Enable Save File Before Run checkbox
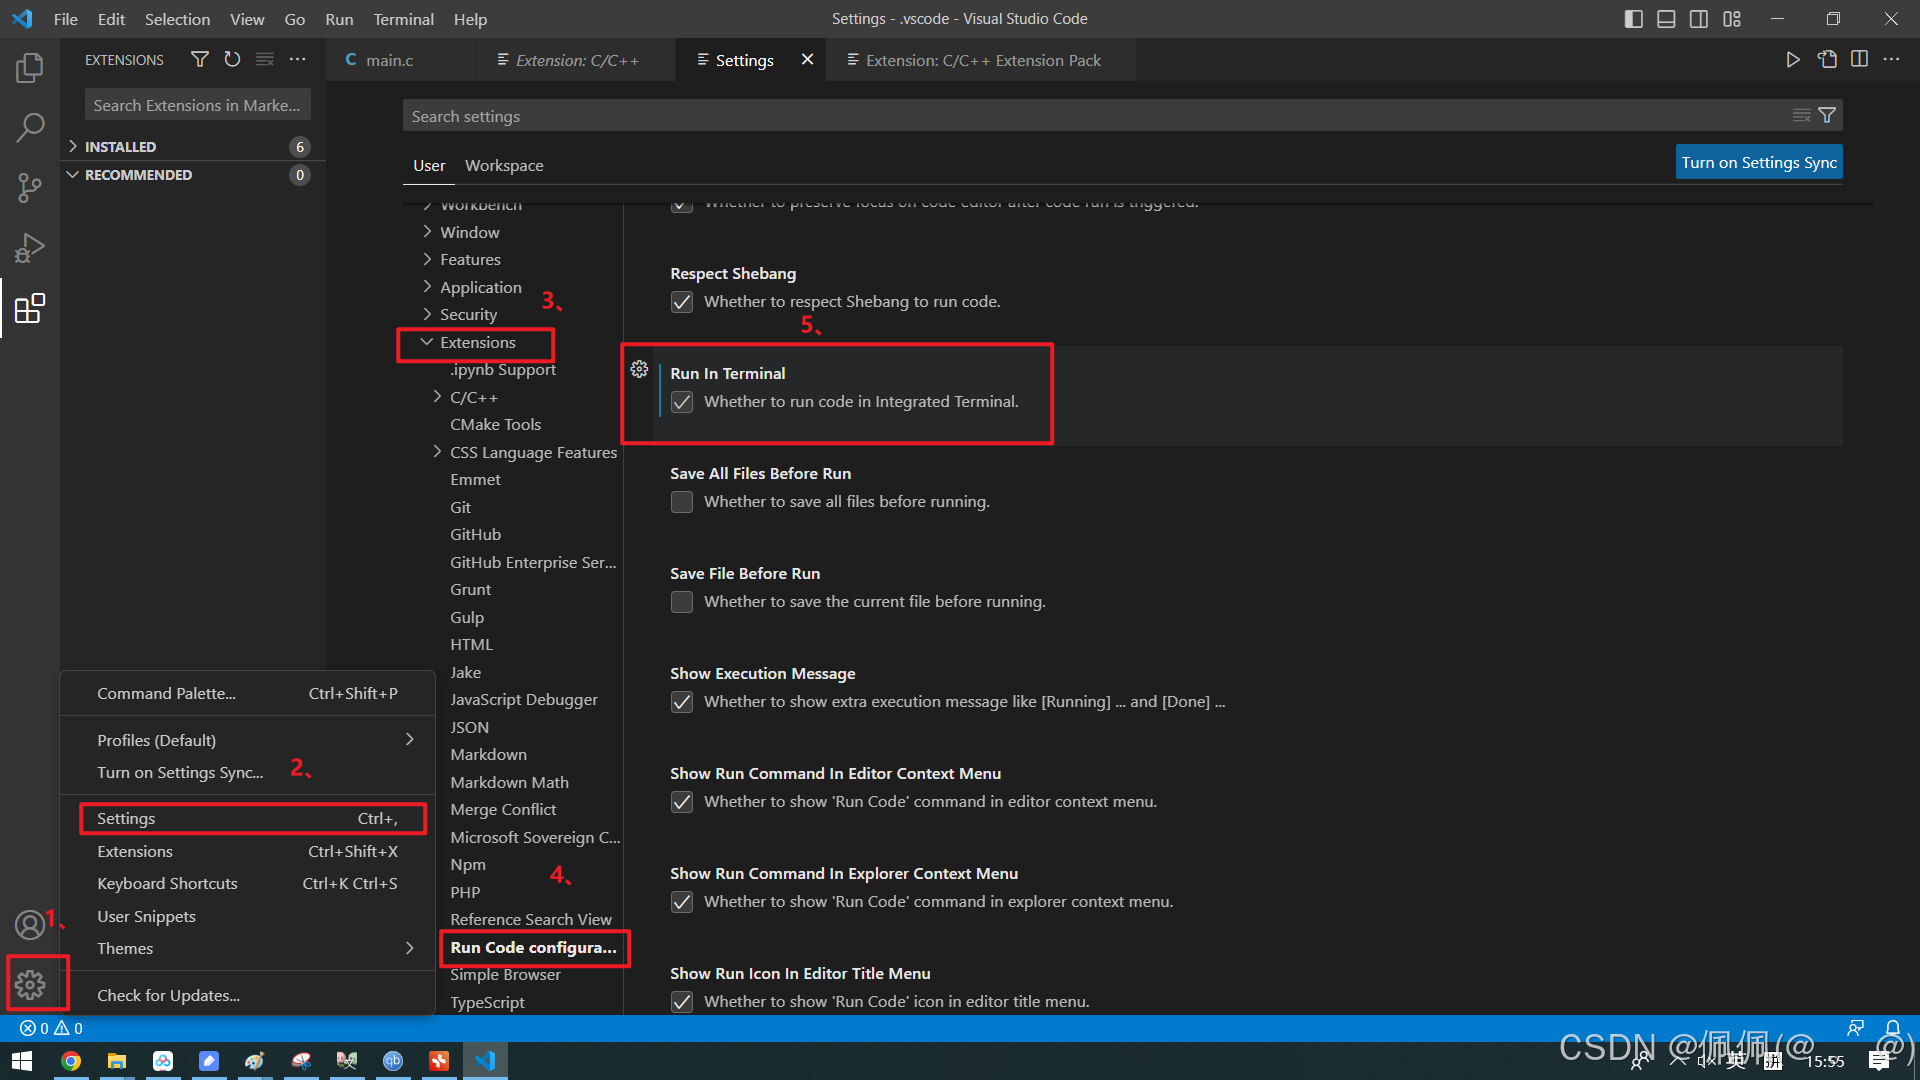The image size is (1920, 1080). (682, 602)
